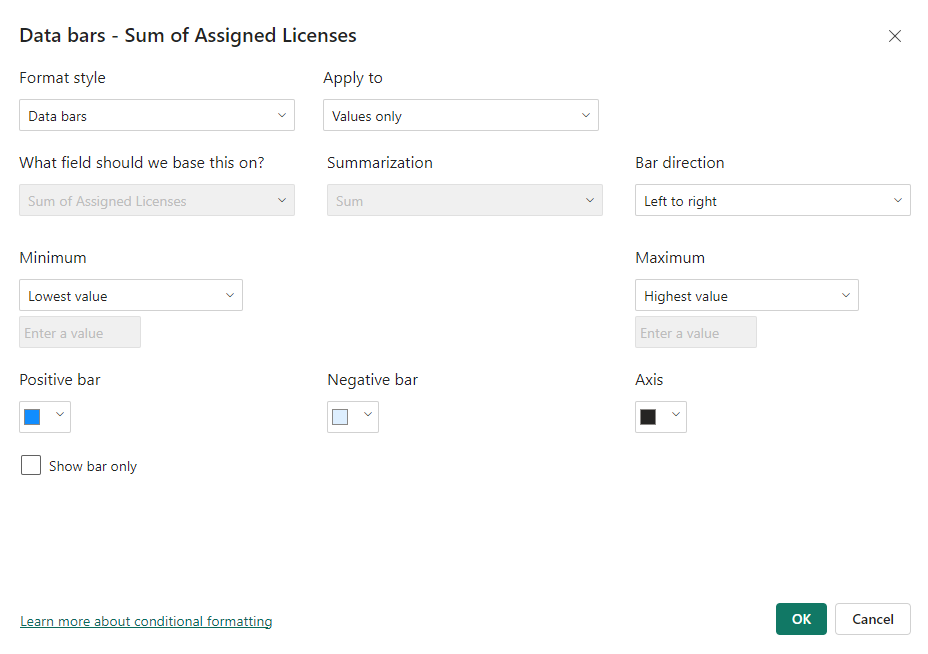Close the Data bars dialog
928x654 pixels.
894,36
